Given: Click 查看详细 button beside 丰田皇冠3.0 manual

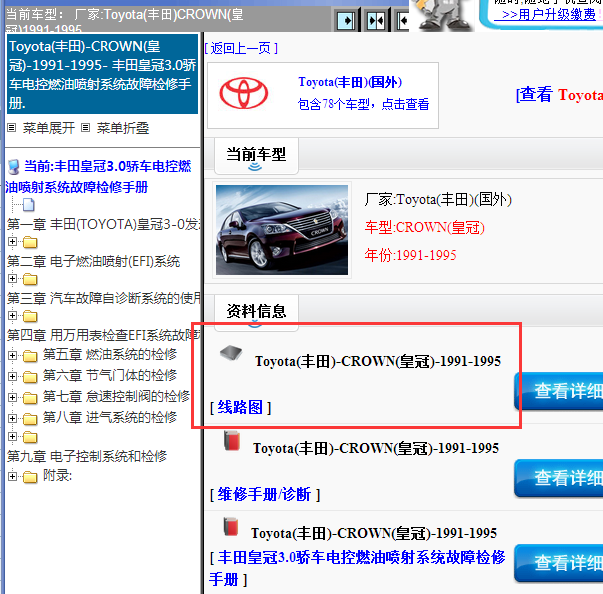Looking at the screenshot, I should pos(559,563).
